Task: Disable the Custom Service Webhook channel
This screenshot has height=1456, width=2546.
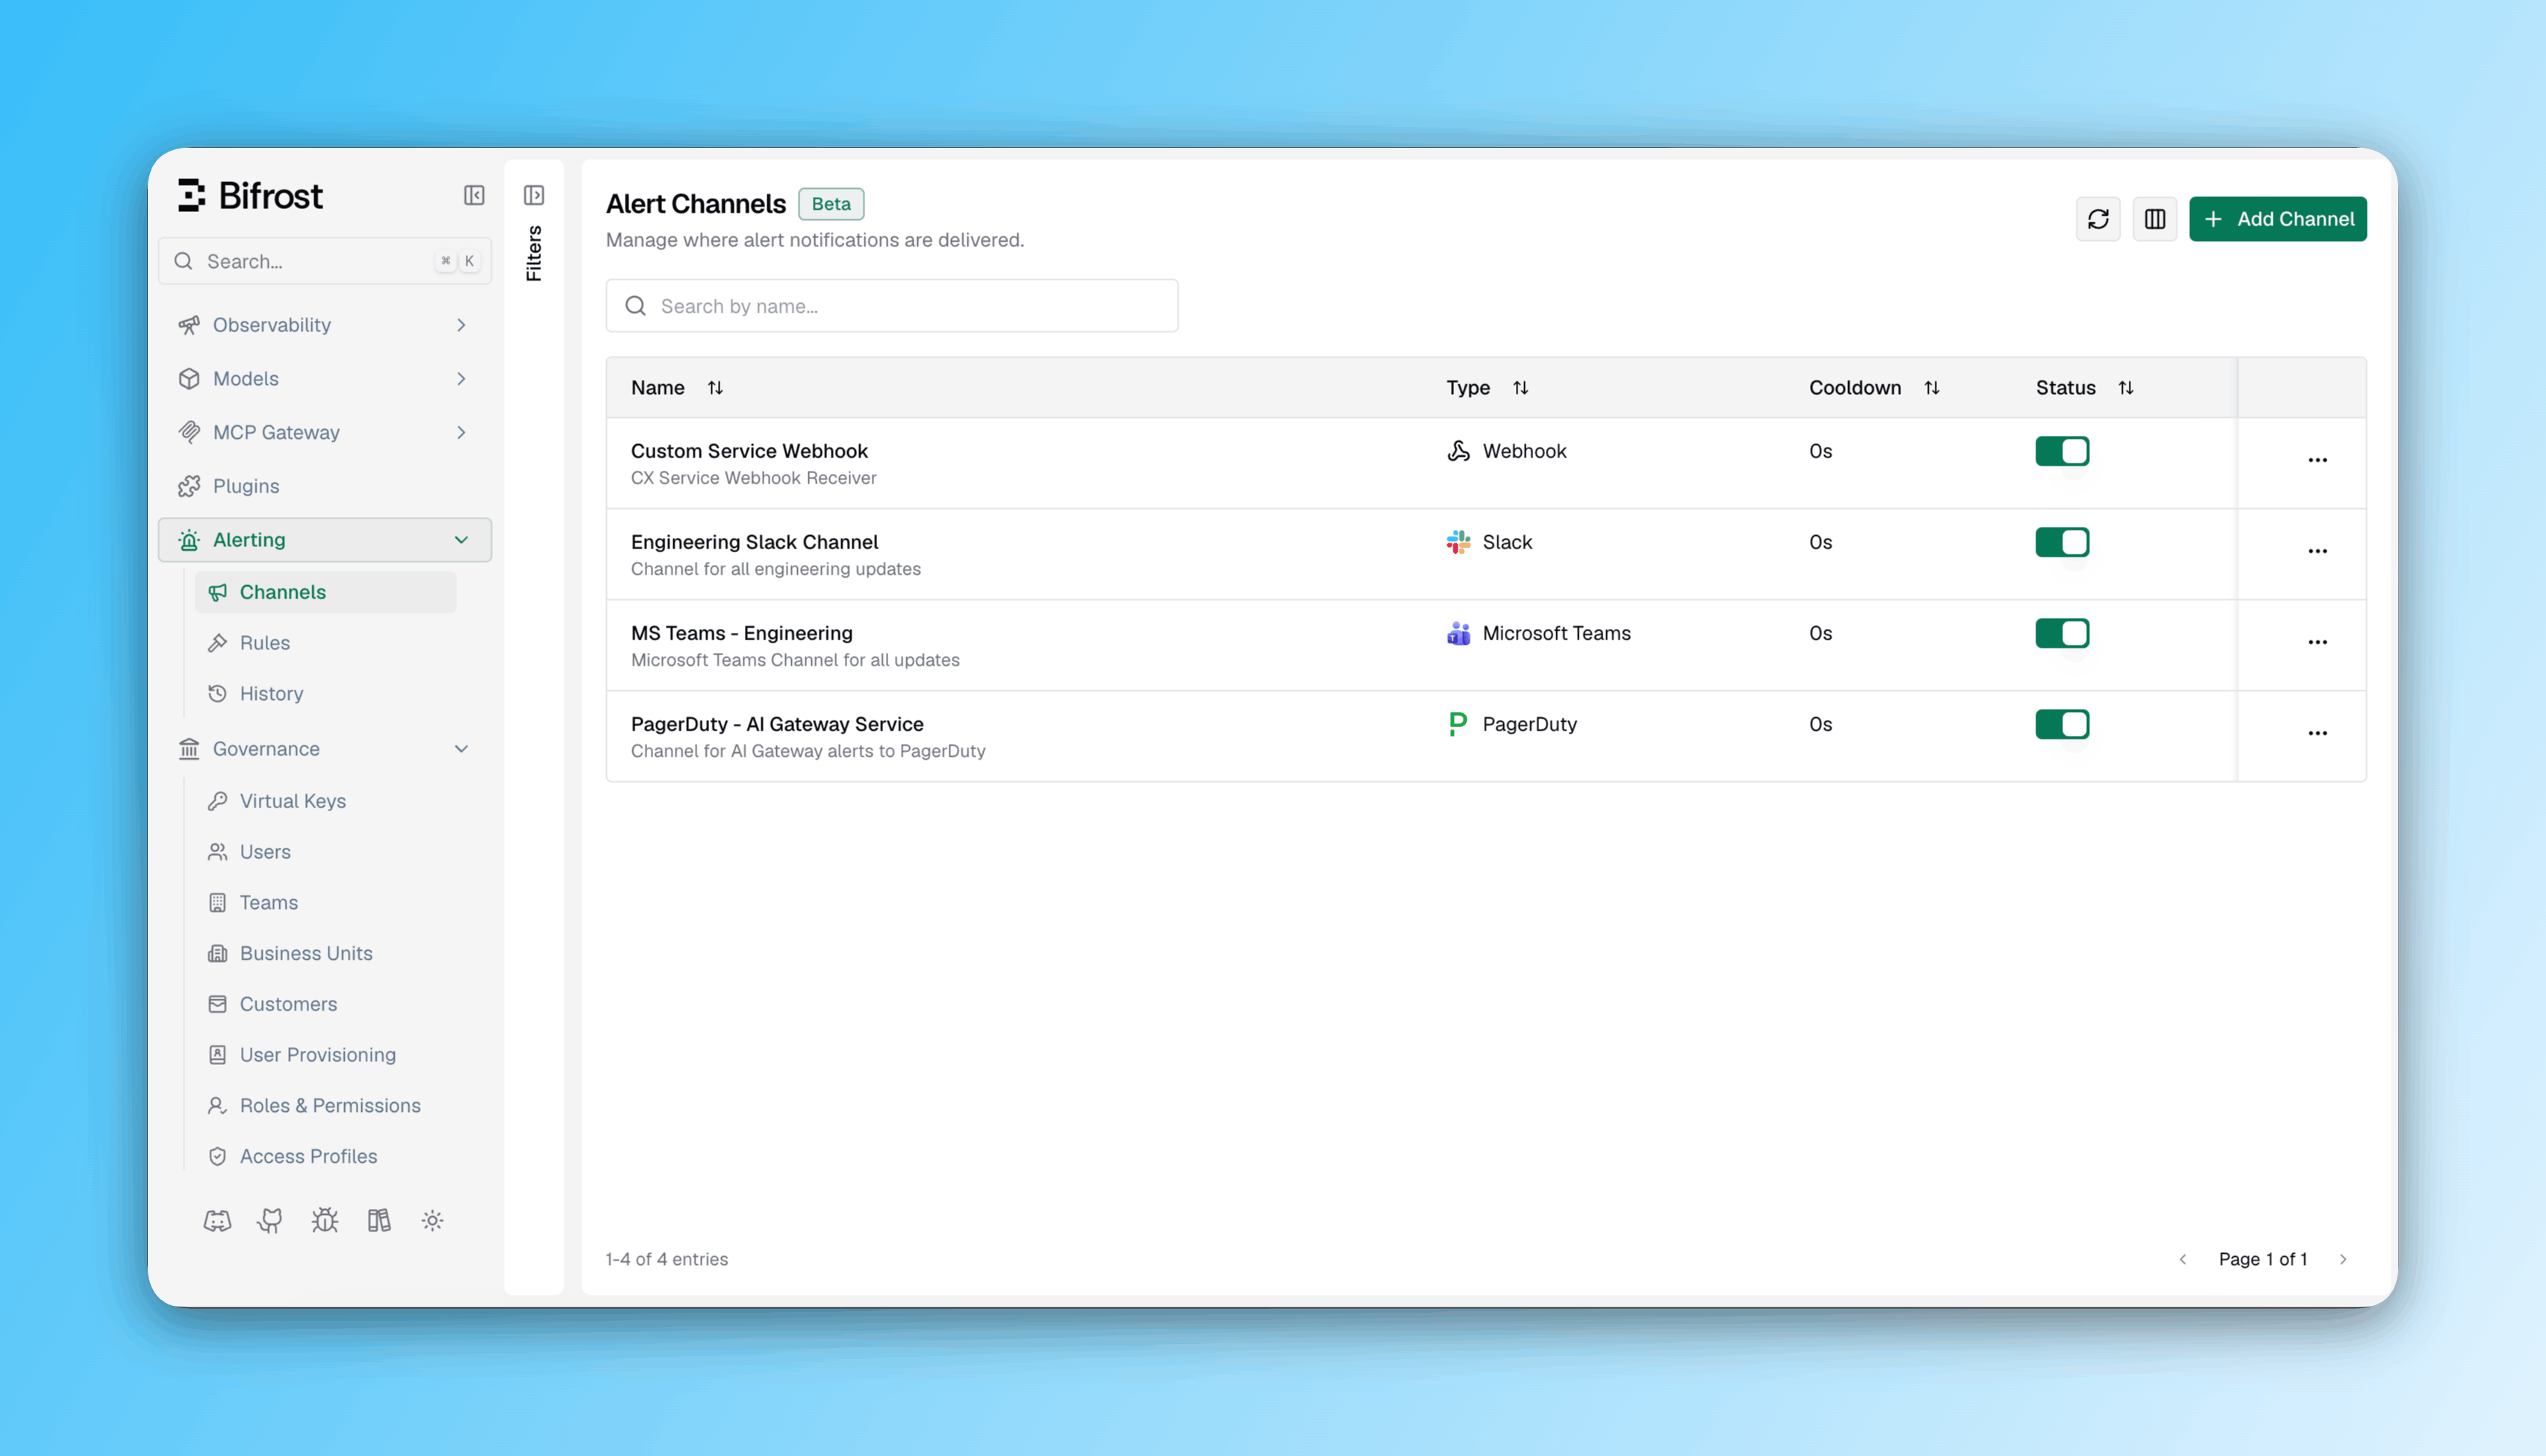Action: point(2062,451)
